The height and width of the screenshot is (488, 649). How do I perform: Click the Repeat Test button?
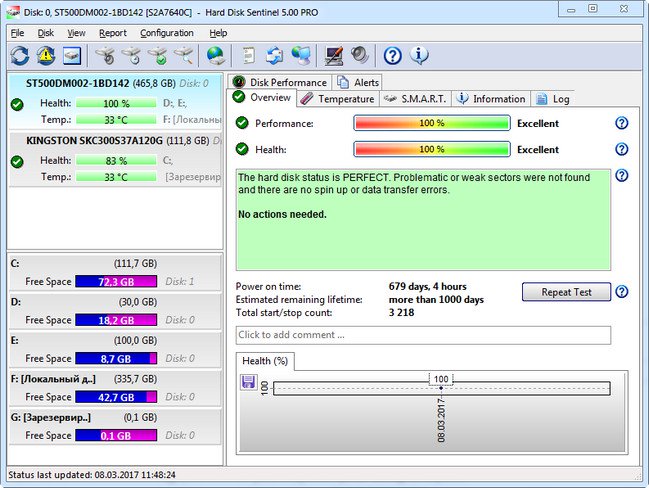pos(566,292)
